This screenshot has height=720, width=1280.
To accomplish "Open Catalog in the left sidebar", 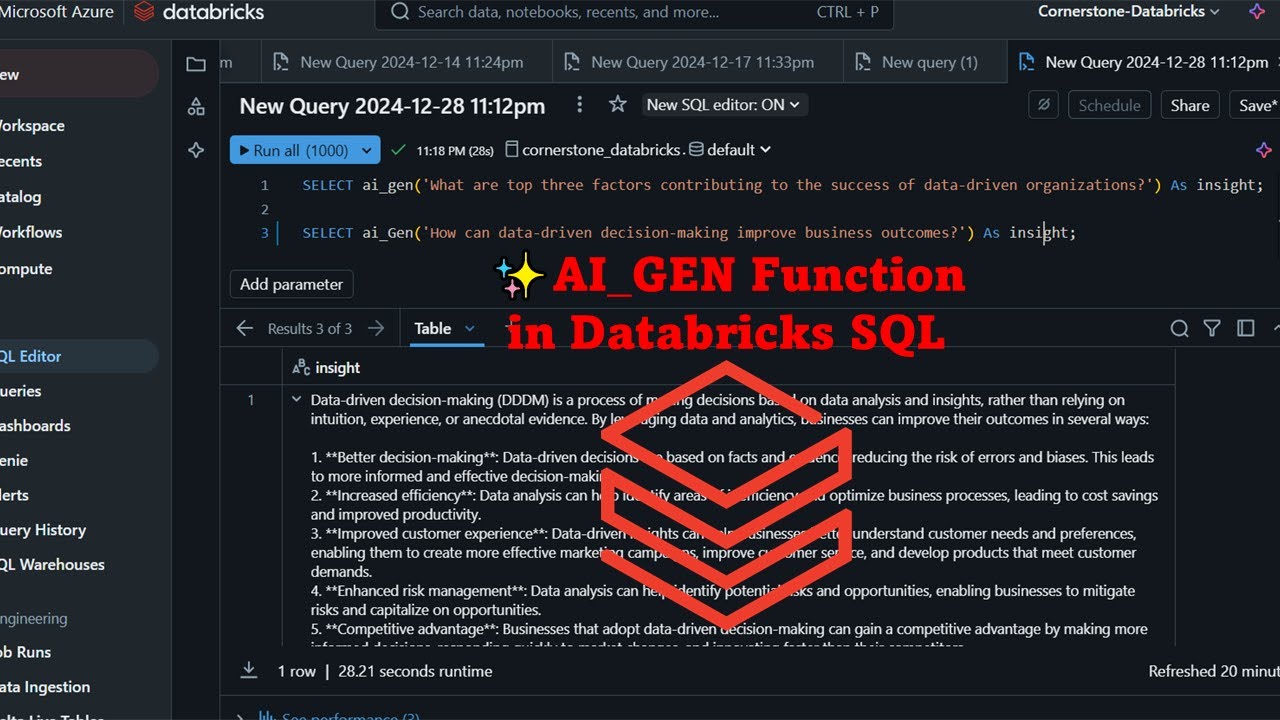I will 21,197.
